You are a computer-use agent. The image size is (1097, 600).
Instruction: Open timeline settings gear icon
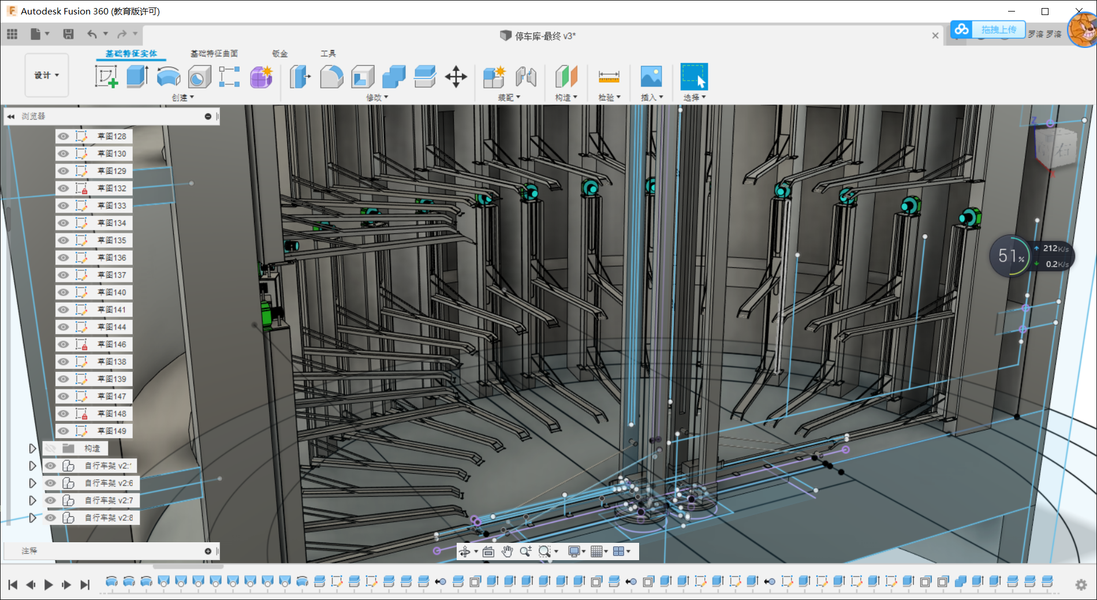pyautogui.click(x=1081, y=584)
